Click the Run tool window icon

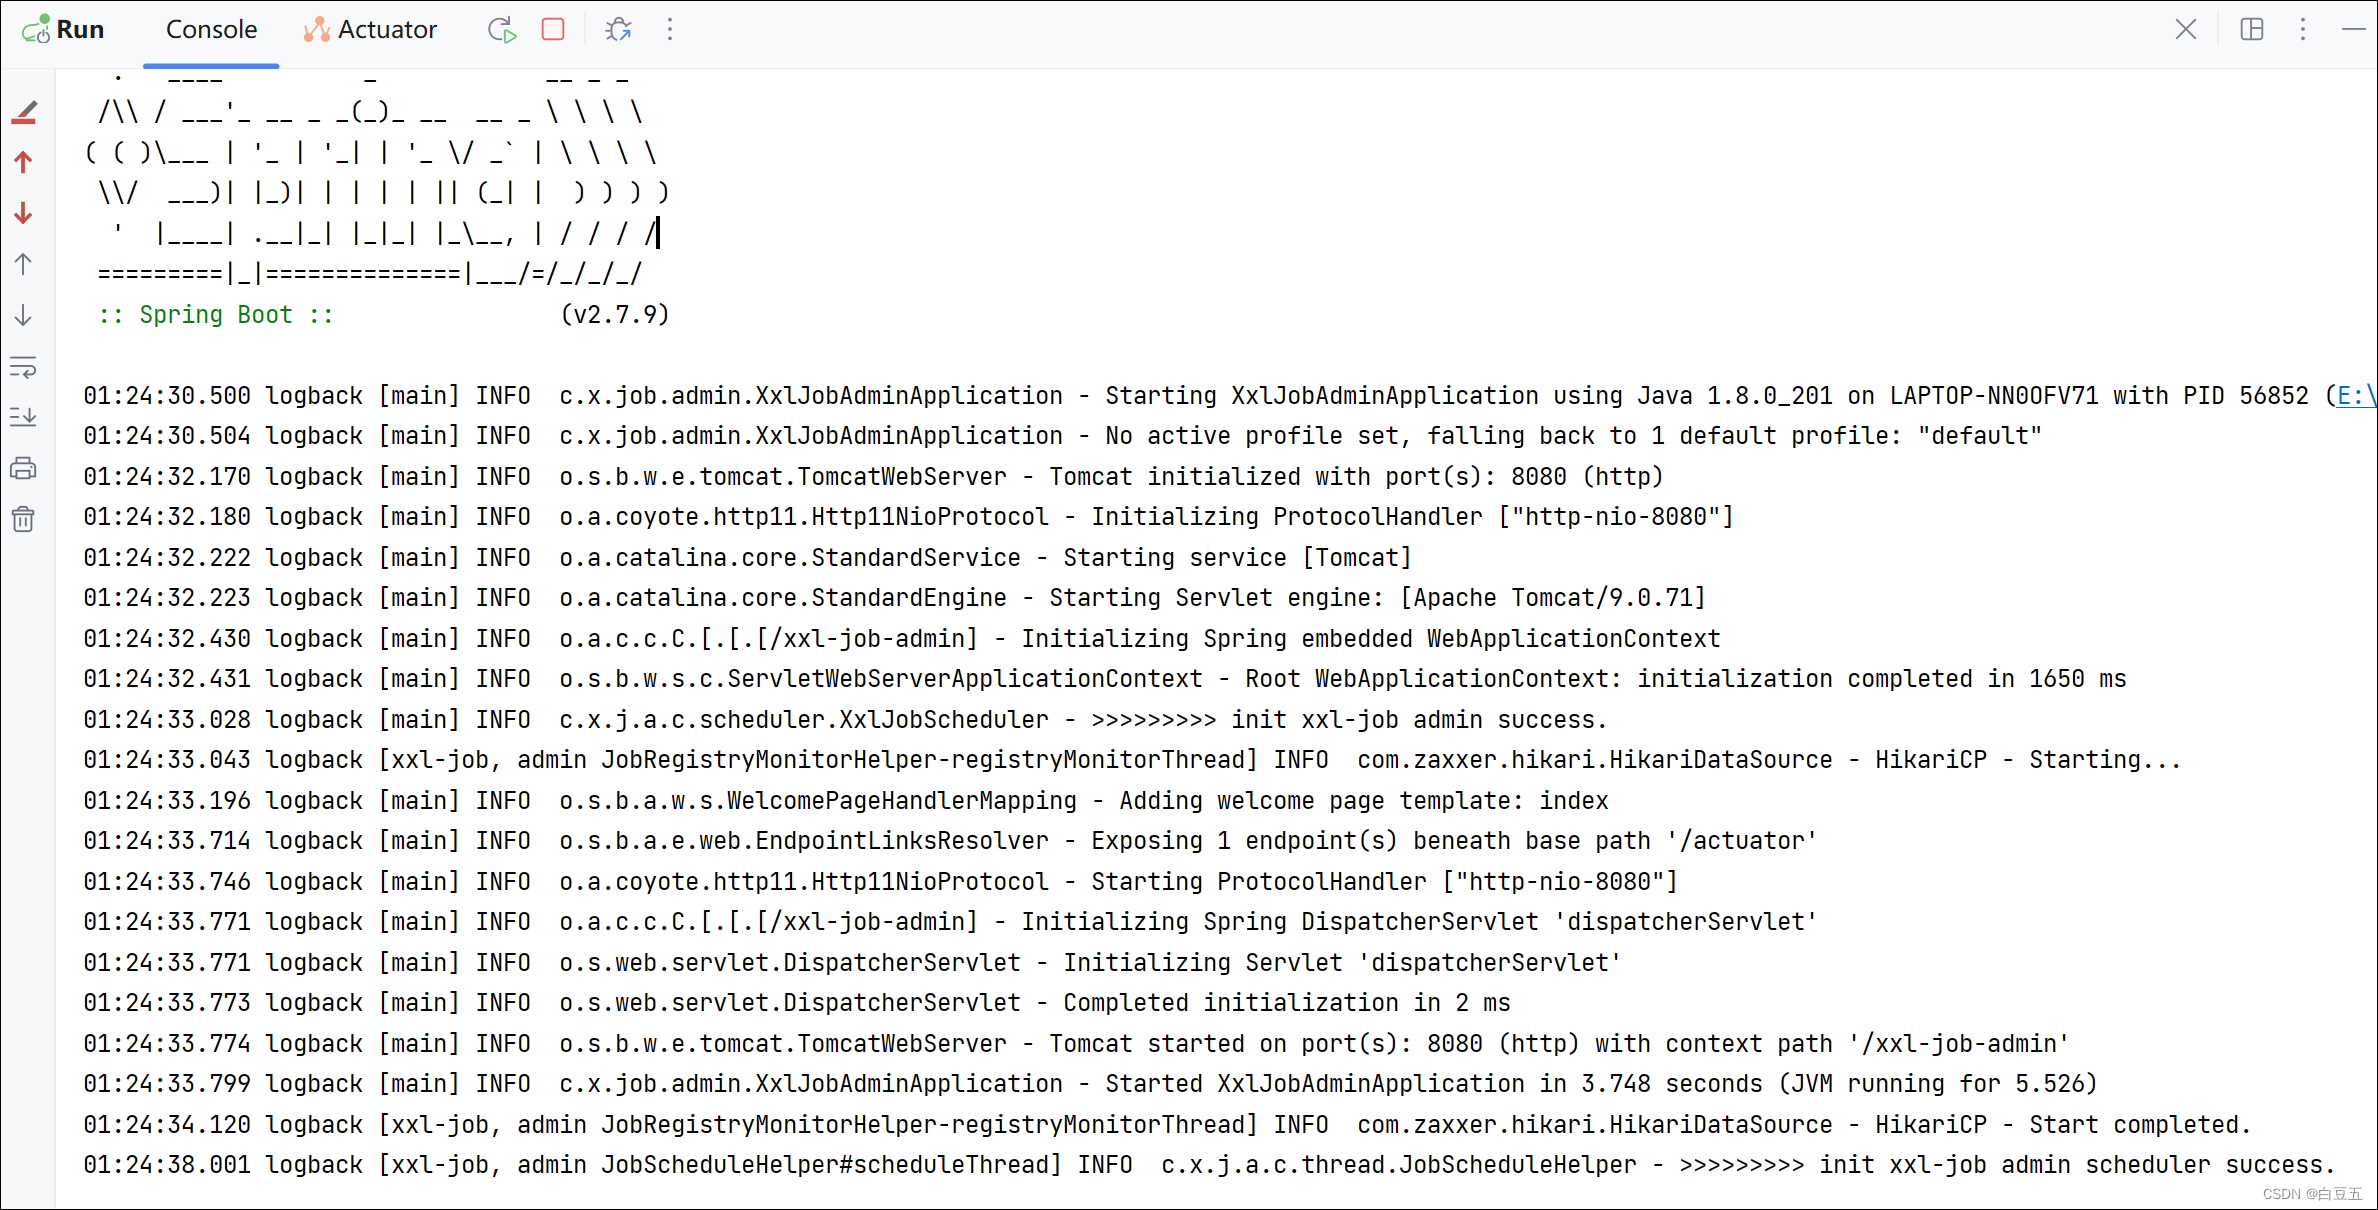36,30
